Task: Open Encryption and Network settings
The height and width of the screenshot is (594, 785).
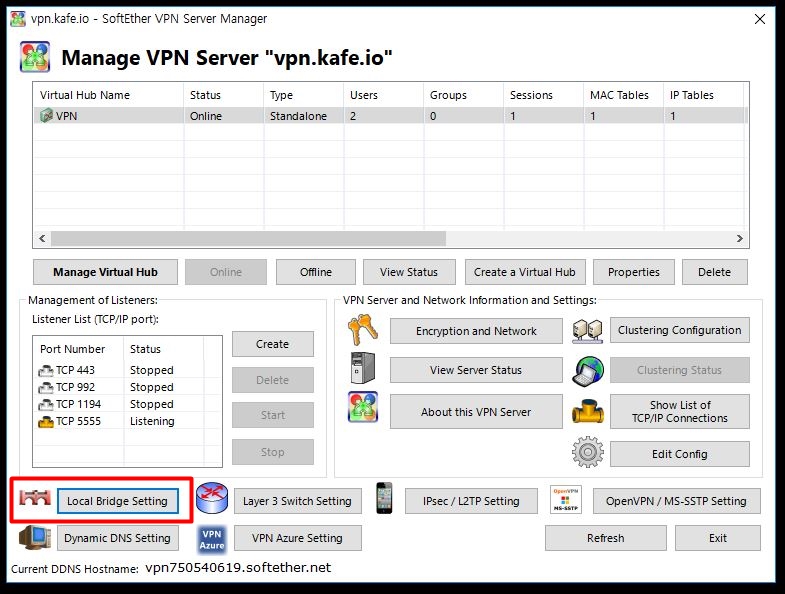Action: 476,331
